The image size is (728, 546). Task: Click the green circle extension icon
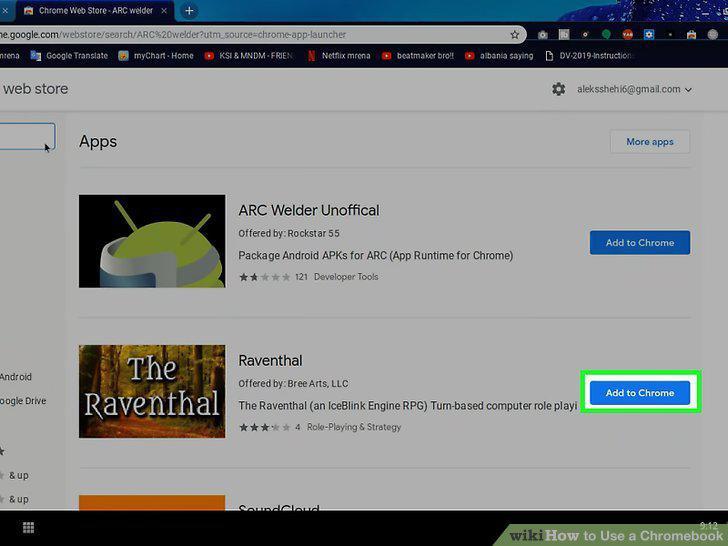tap(606, 34)
